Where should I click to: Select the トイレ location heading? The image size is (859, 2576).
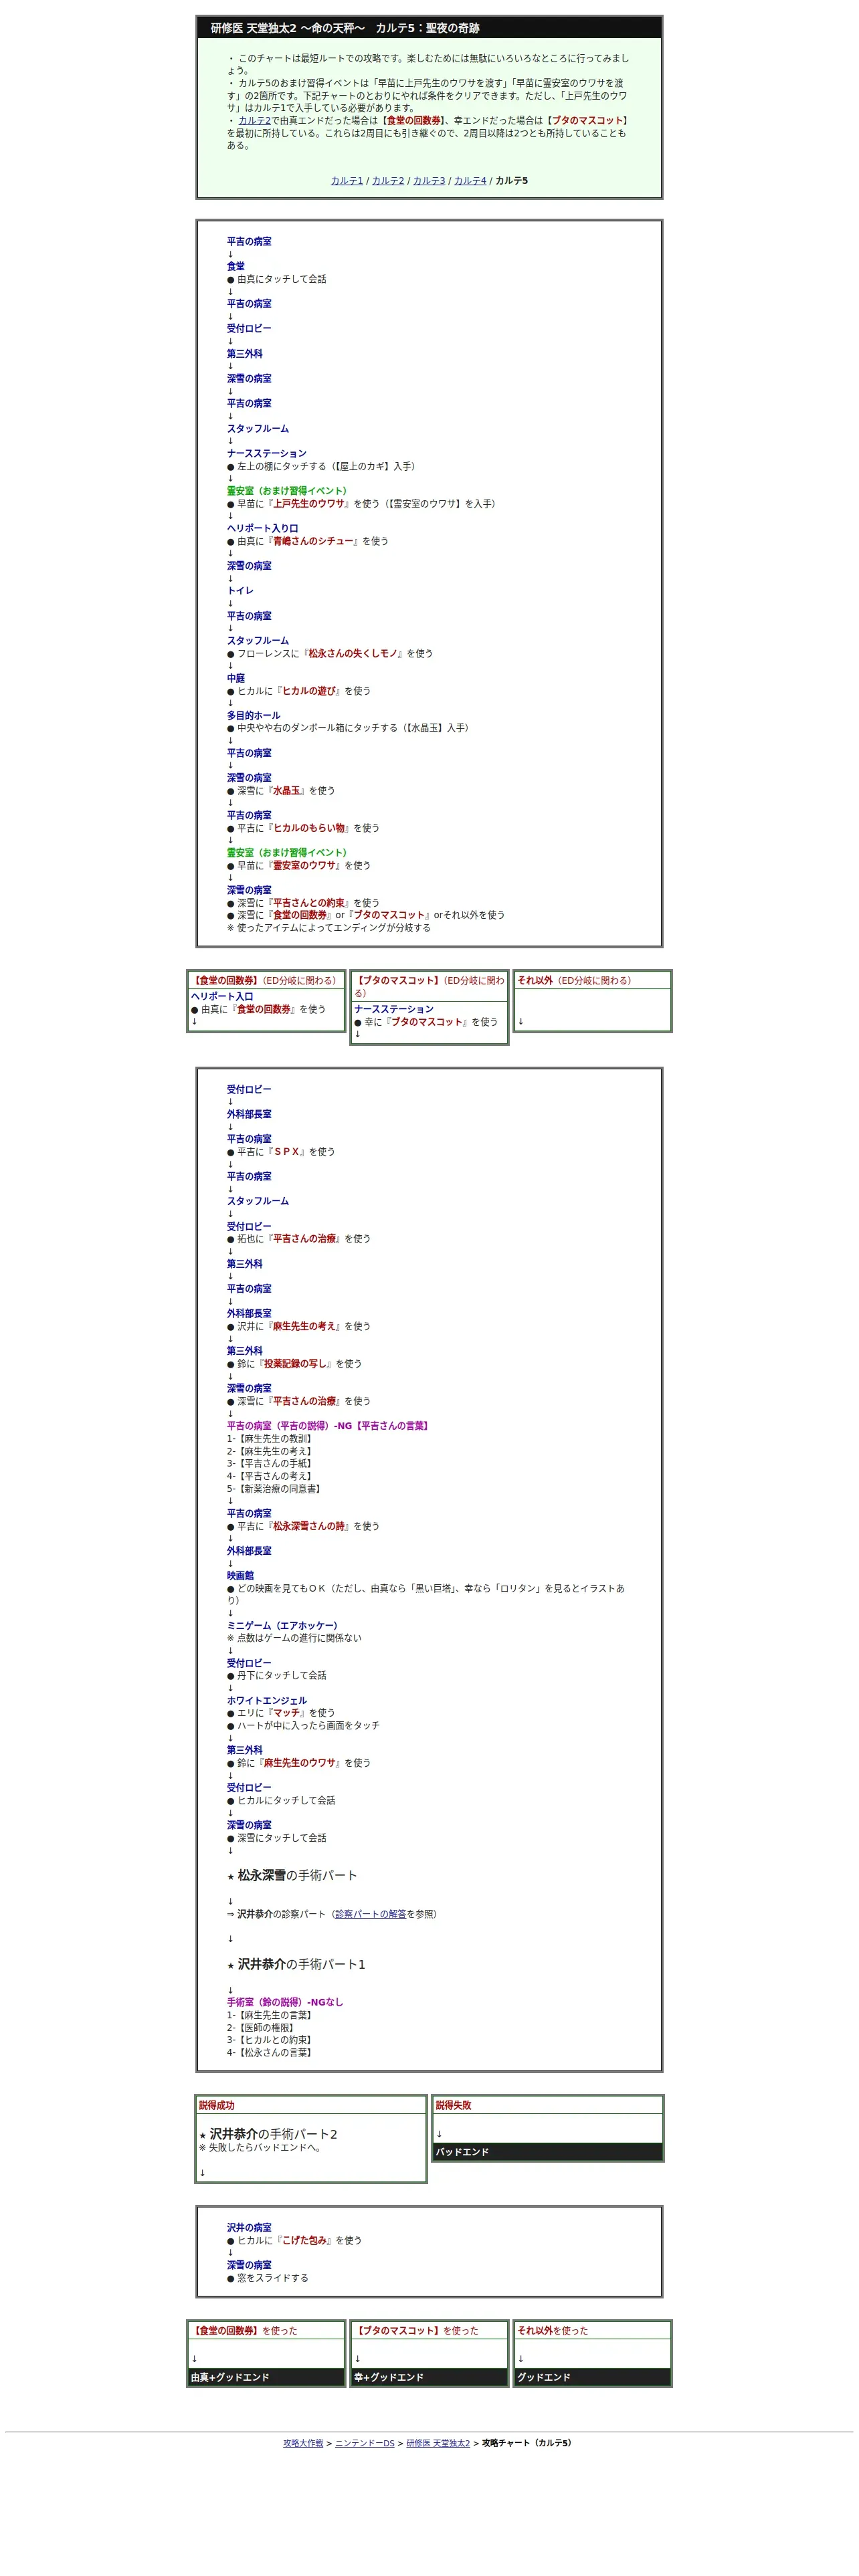(x=240, y=591)
